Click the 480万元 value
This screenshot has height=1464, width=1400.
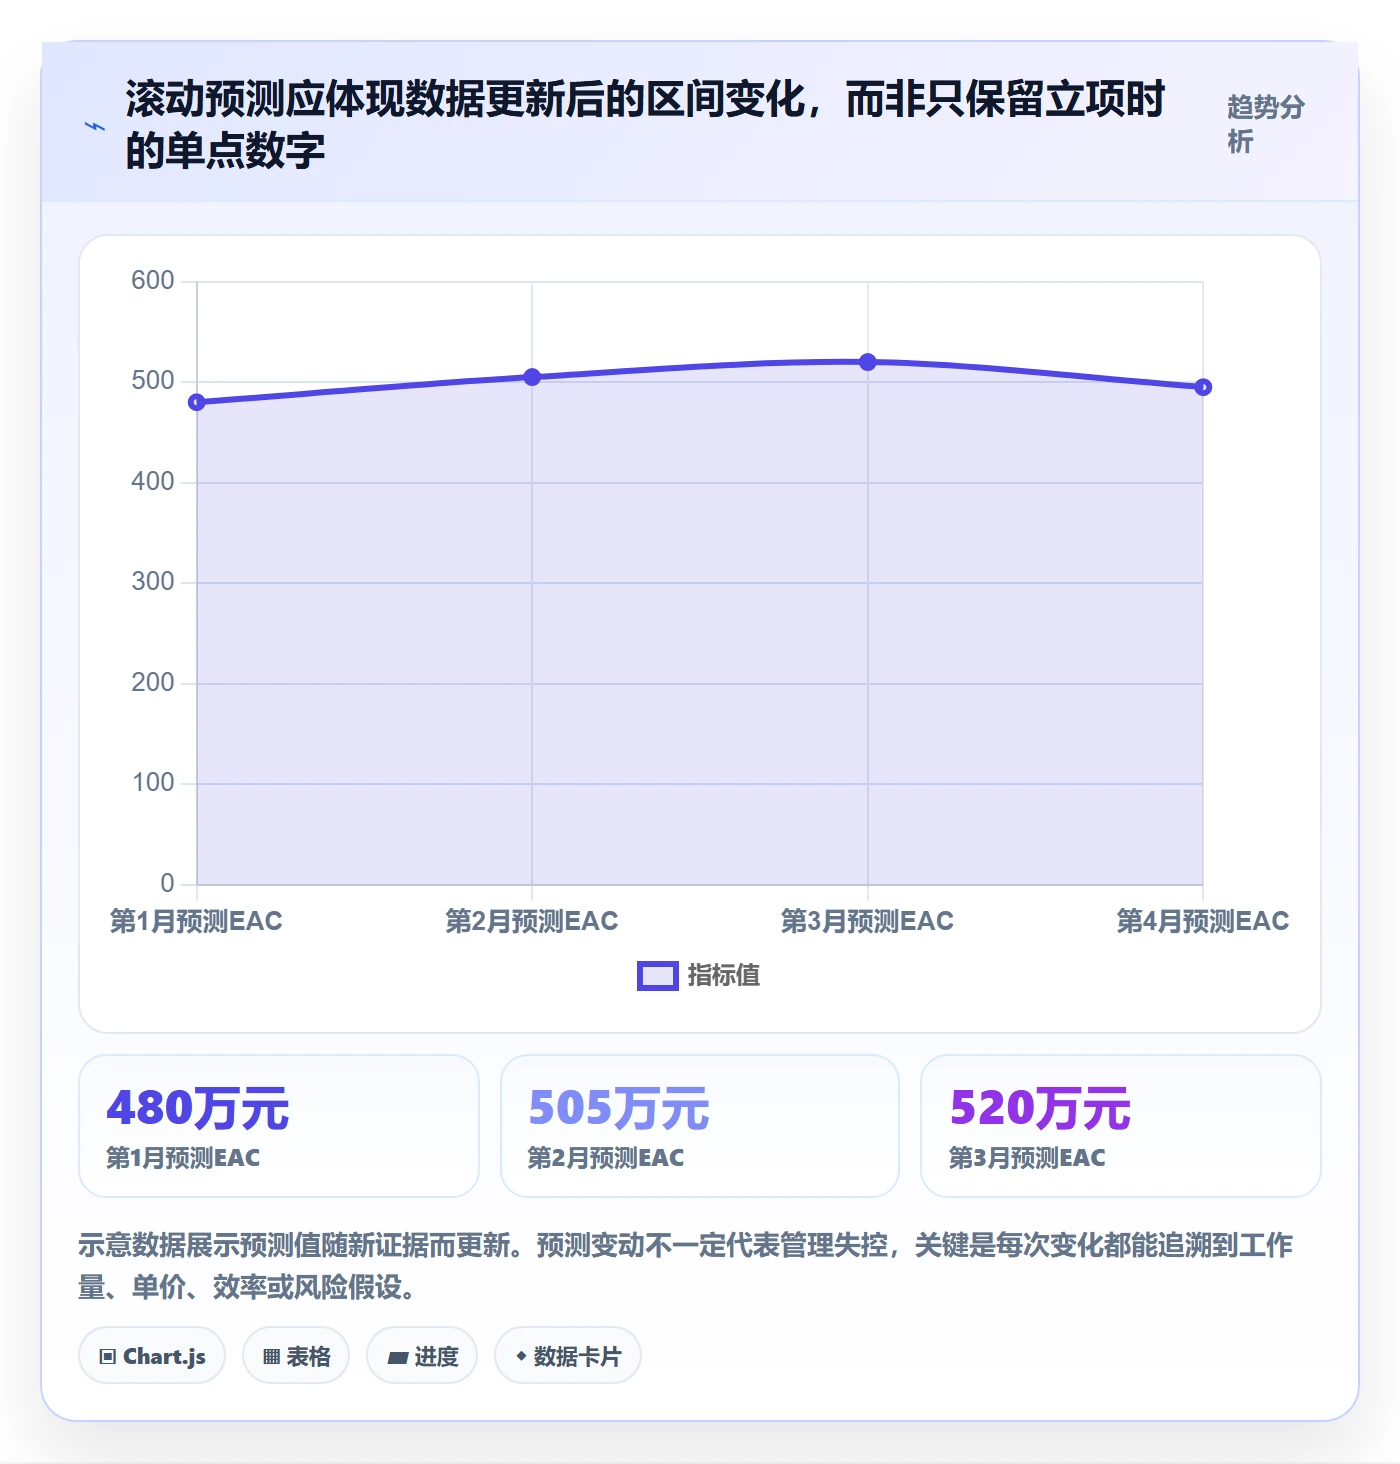[198, 1108]
